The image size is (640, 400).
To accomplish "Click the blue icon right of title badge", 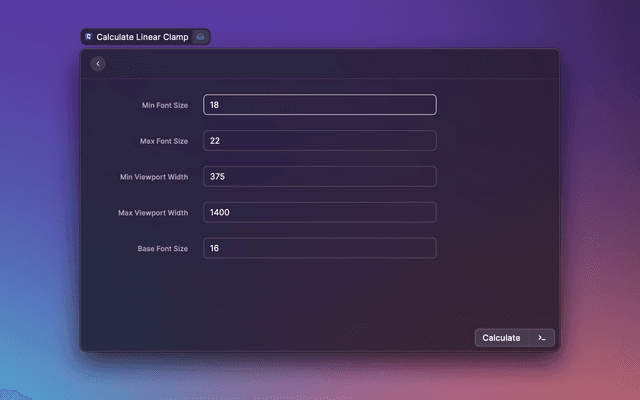I will coord(199,37).
